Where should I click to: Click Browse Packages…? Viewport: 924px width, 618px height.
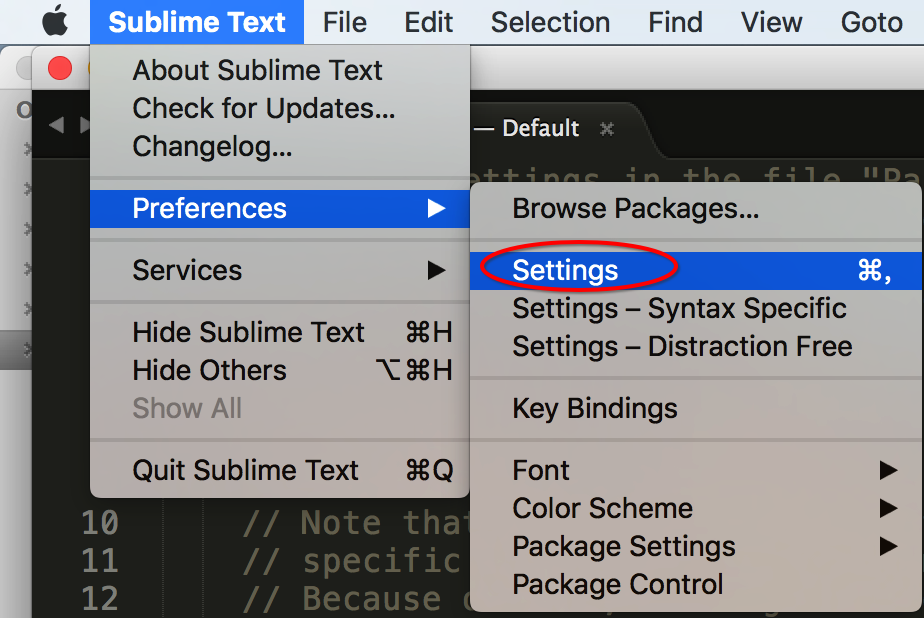coord(635,208)
